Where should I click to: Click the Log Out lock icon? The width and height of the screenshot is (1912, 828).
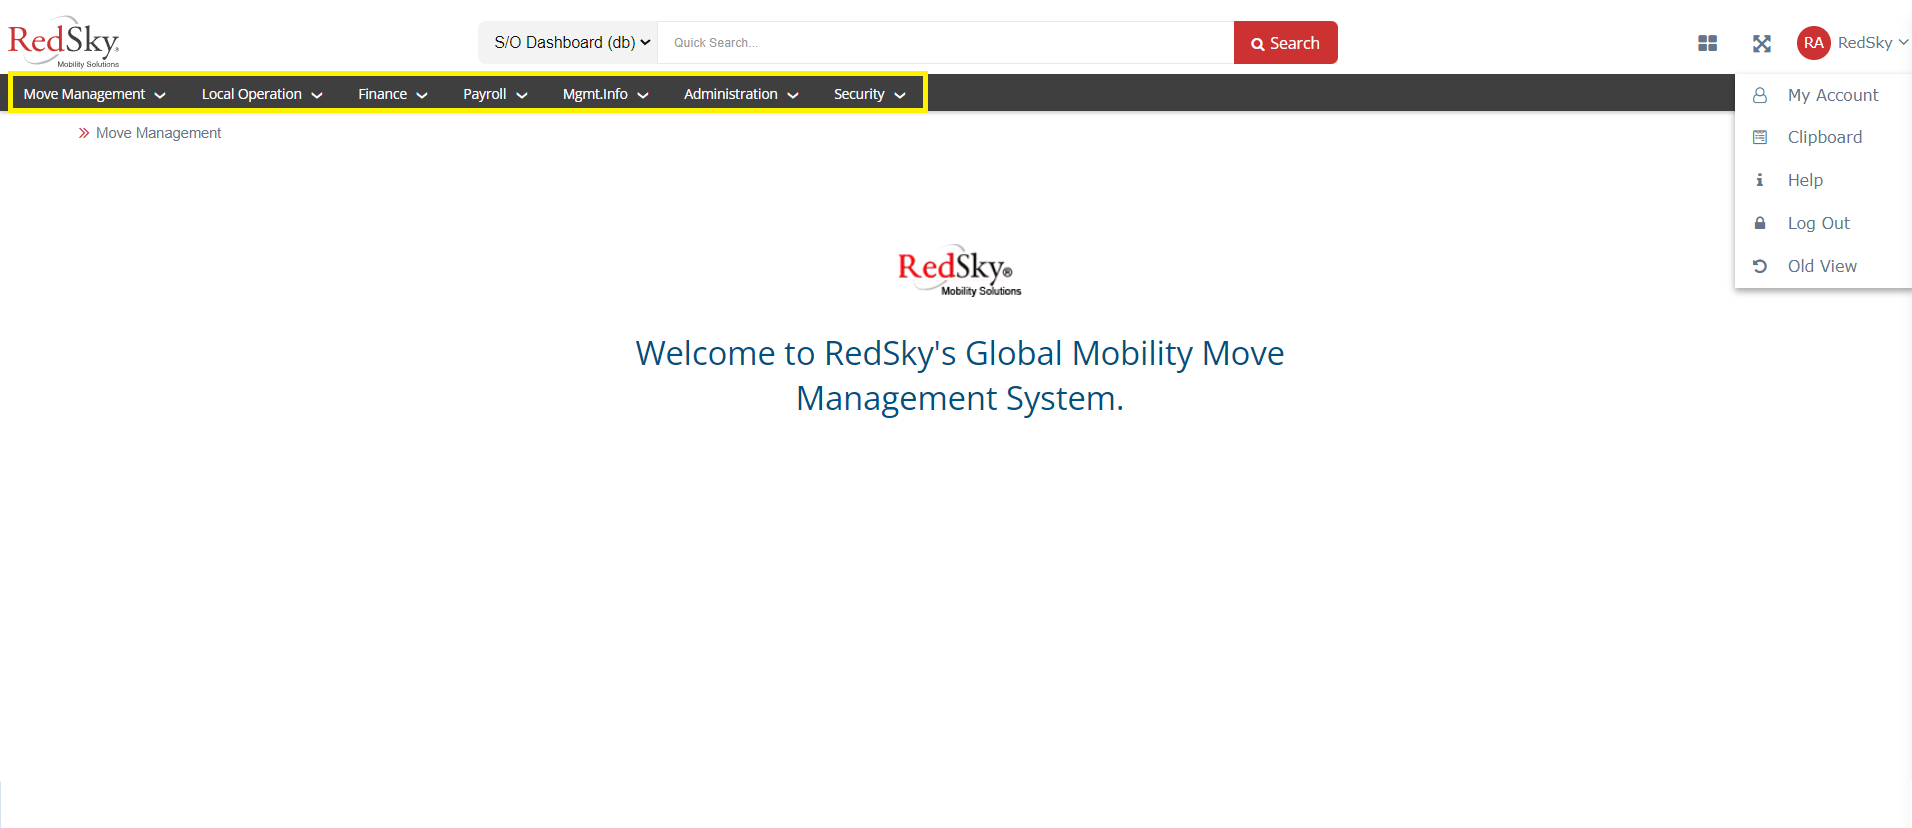click(x=1760, y=223)
